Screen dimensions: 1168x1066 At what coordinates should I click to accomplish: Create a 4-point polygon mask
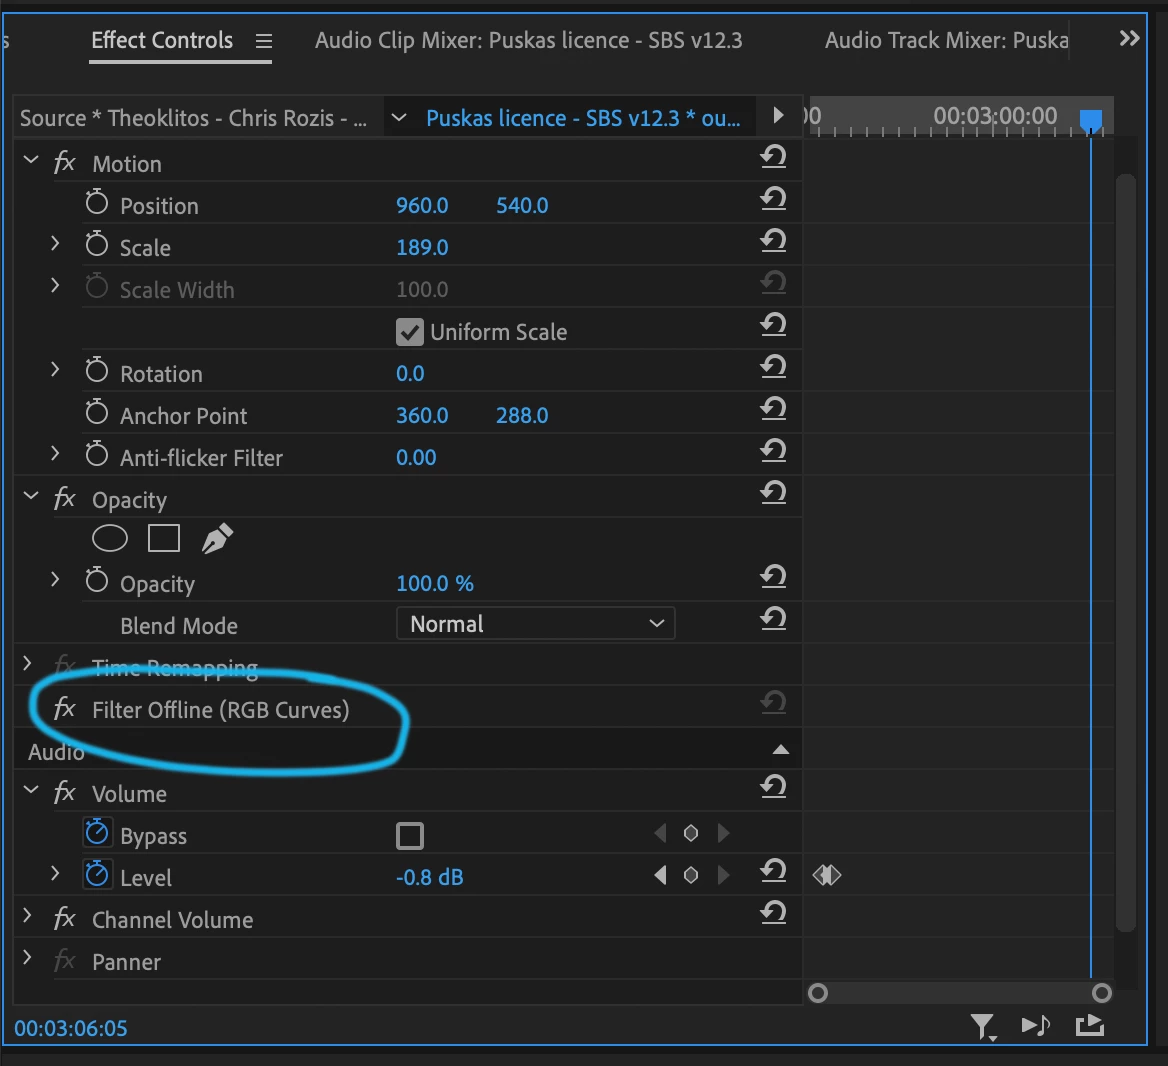click(x=164, y=538)
